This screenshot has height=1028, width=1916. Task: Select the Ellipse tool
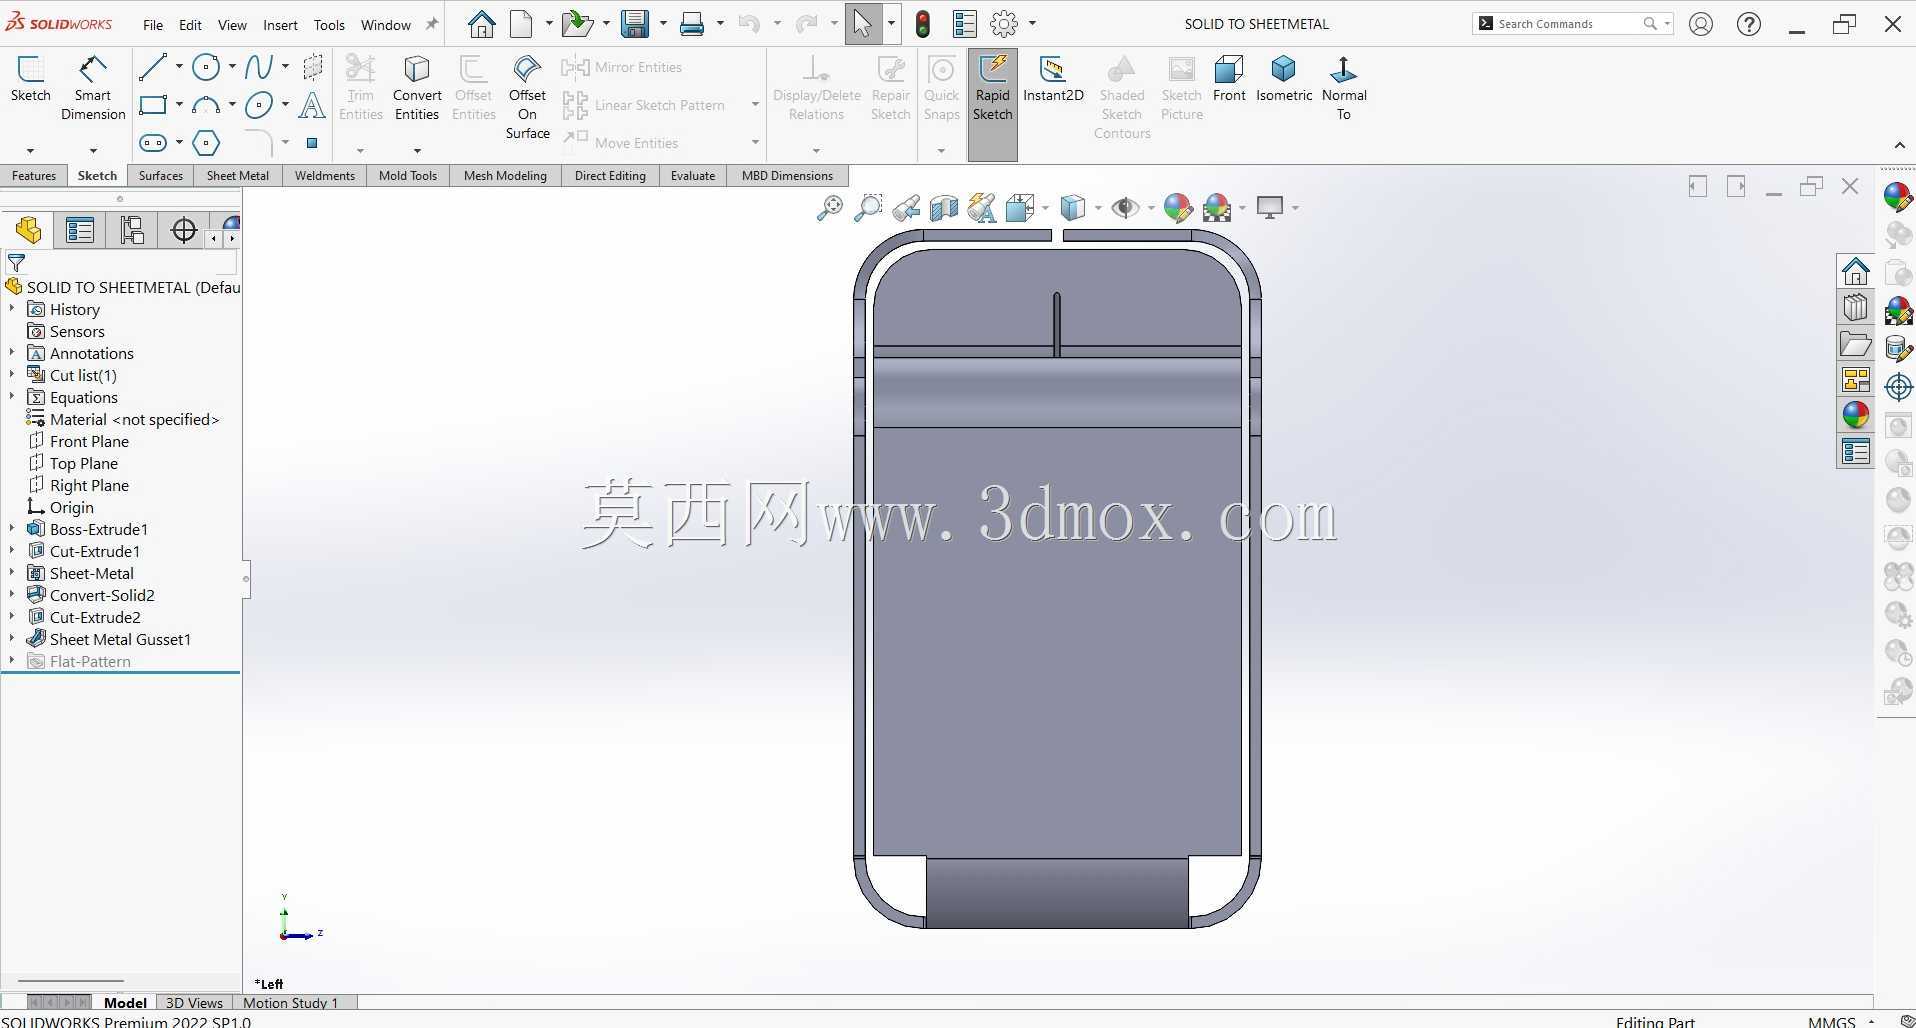259,105
